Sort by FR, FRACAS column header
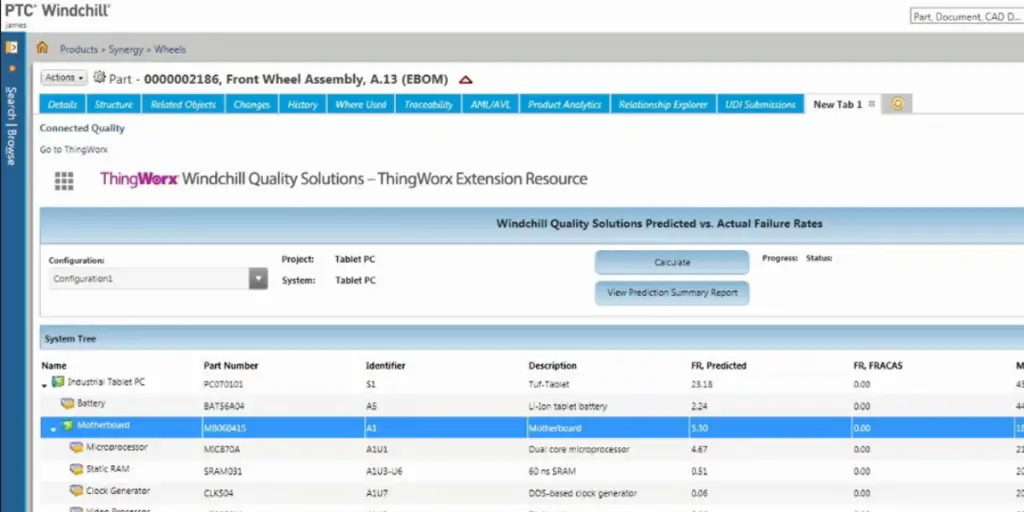The width and height of the screenshot is (1024, 512). coord(878,365)
